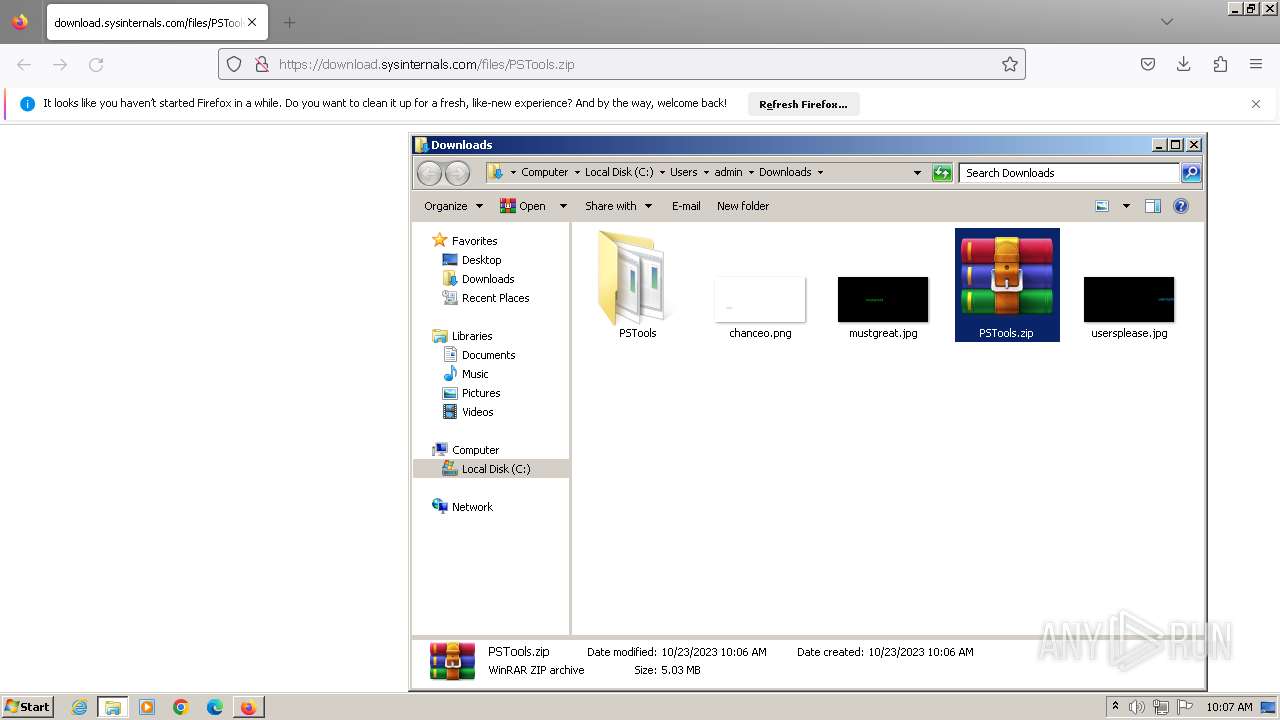Screen dimensions: 1280x720
Task: Select usersplease.jpg file
Action: pyautogui.click(x=1129, y=306)
